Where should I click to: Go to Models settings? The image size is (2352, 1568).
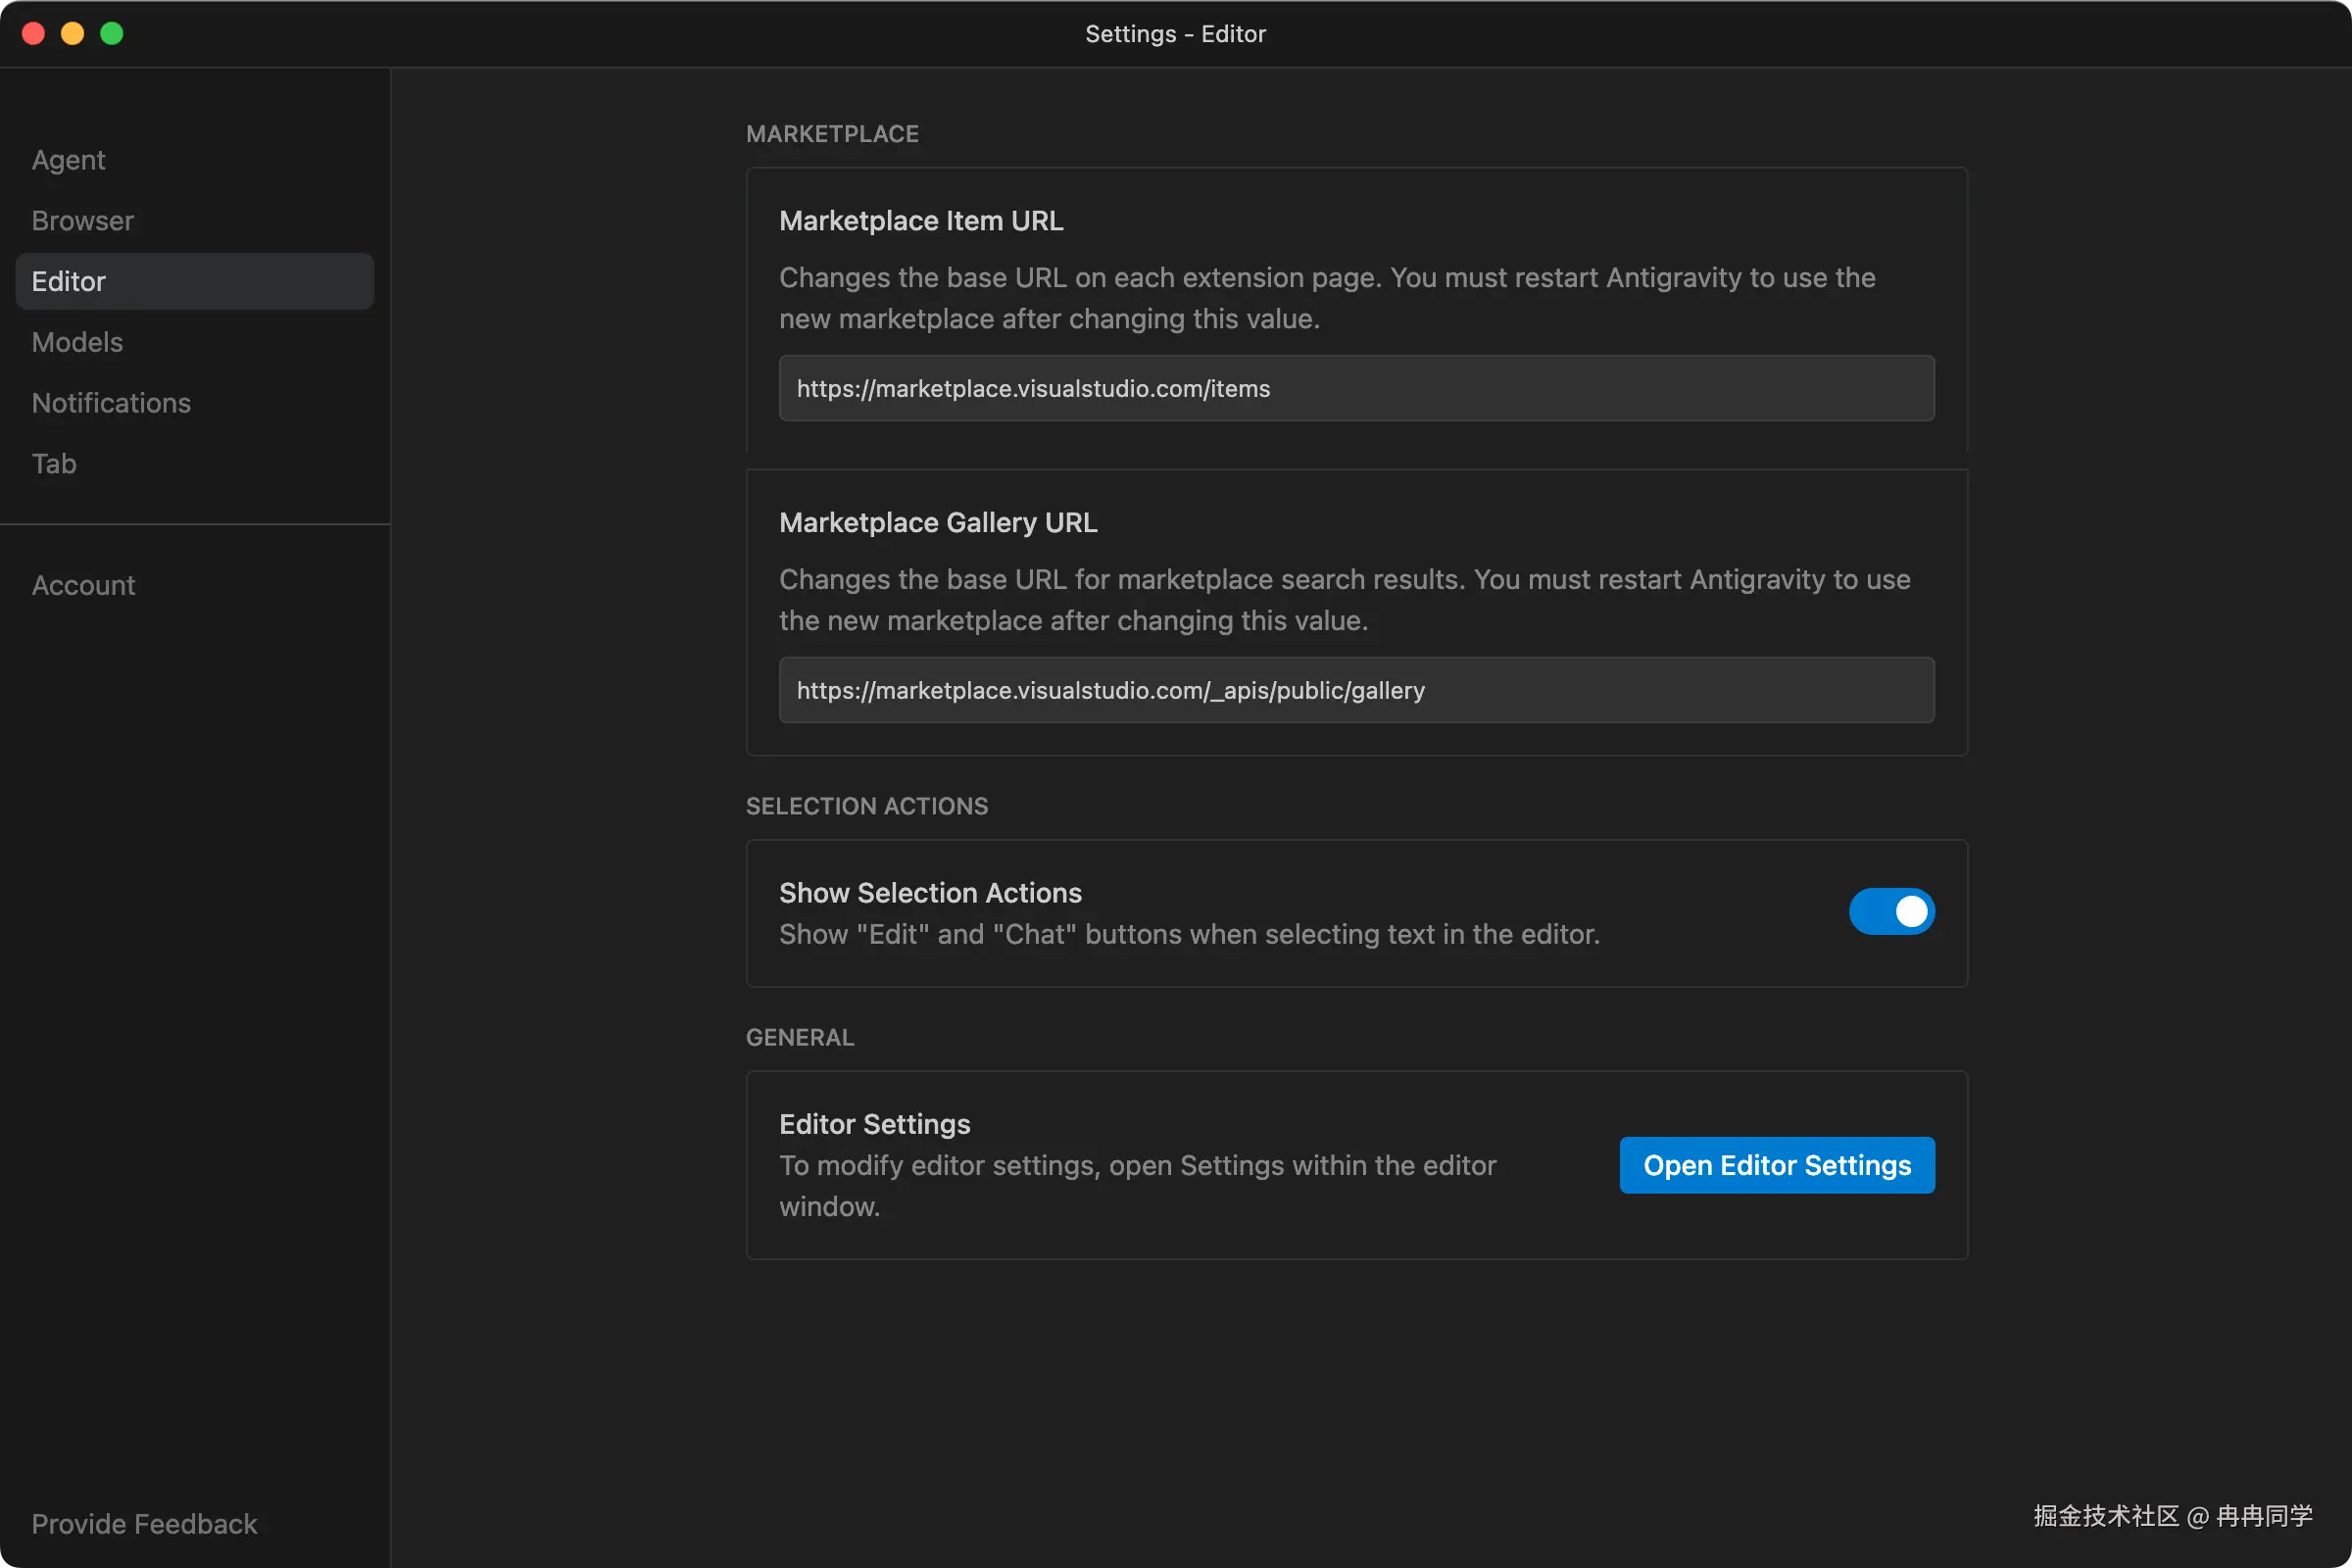(x=77, y=342)
